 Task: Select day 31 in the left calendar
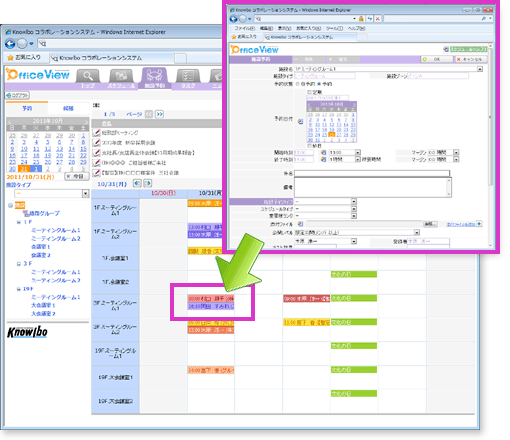pos(24,169)
